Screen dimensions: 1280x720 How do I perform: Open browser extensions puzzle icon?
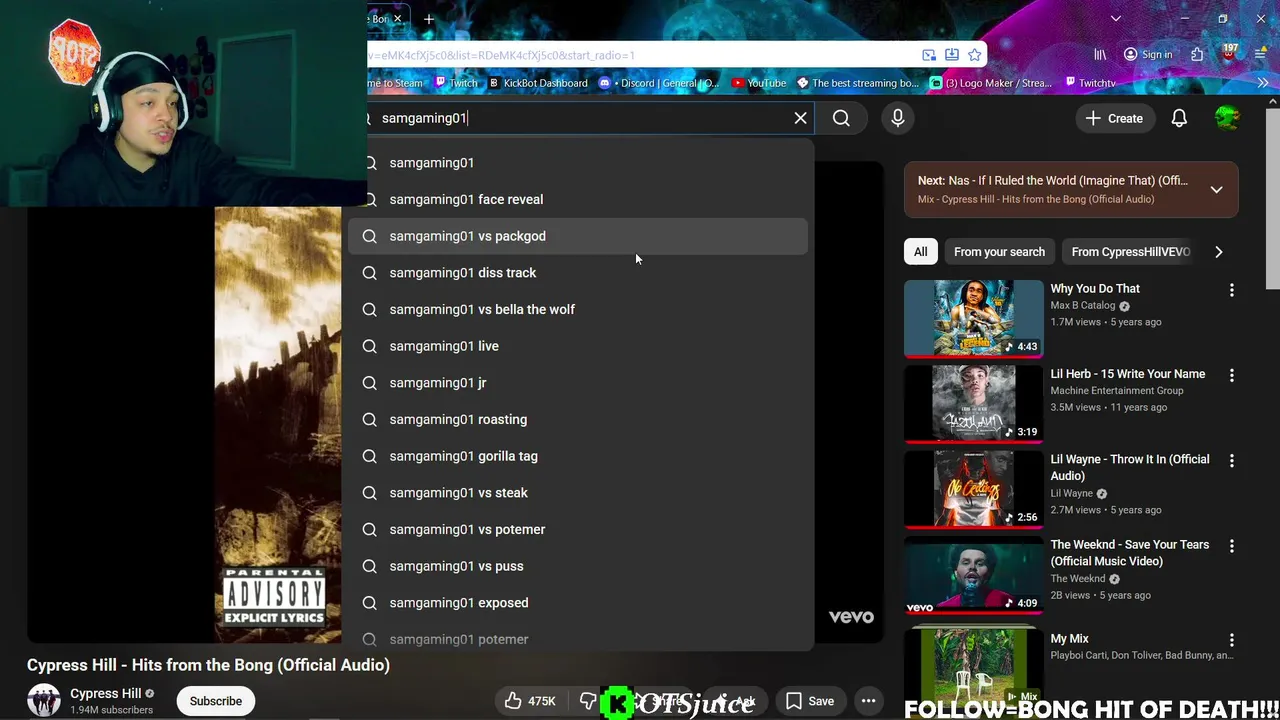(x=1197, y=55)
